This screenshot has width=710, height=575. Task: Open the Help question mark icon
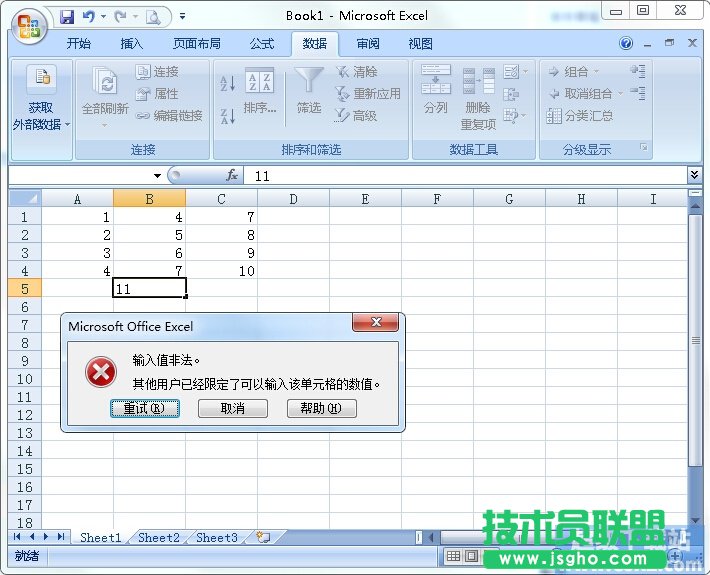coord(626,43)
